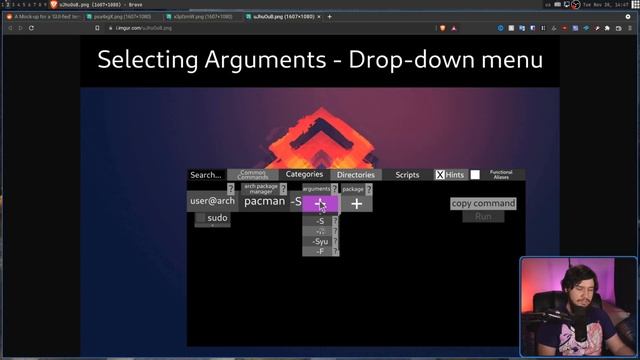Click the heading 'Selecting Arguments - Drop-down menu'
640x360 pixels.
click(320, 59)
